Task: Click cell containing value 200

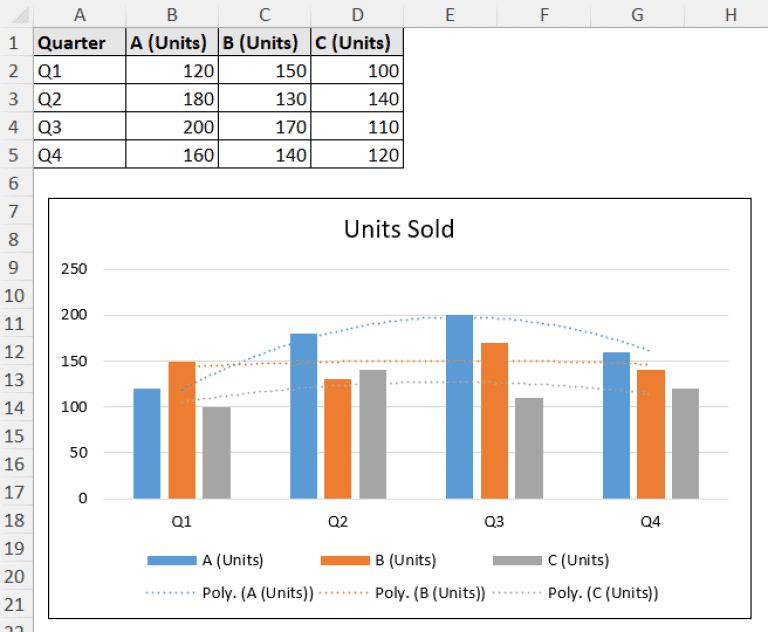Action: (172, 127)
